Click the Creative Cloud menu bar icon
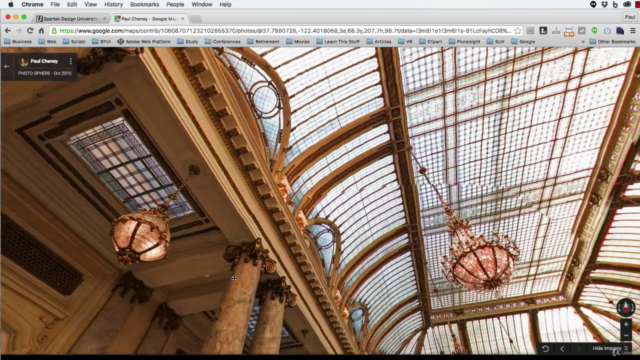 pyautogui.click(x=627, y=4)
